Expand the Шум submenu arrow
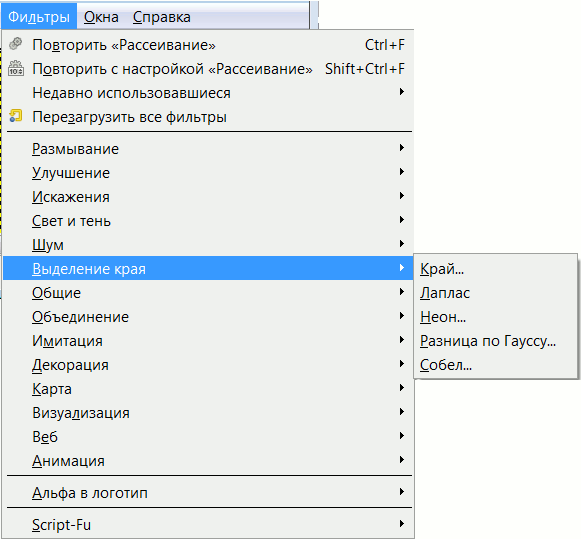The image size is (581, 539). click(x=402, y=244)
